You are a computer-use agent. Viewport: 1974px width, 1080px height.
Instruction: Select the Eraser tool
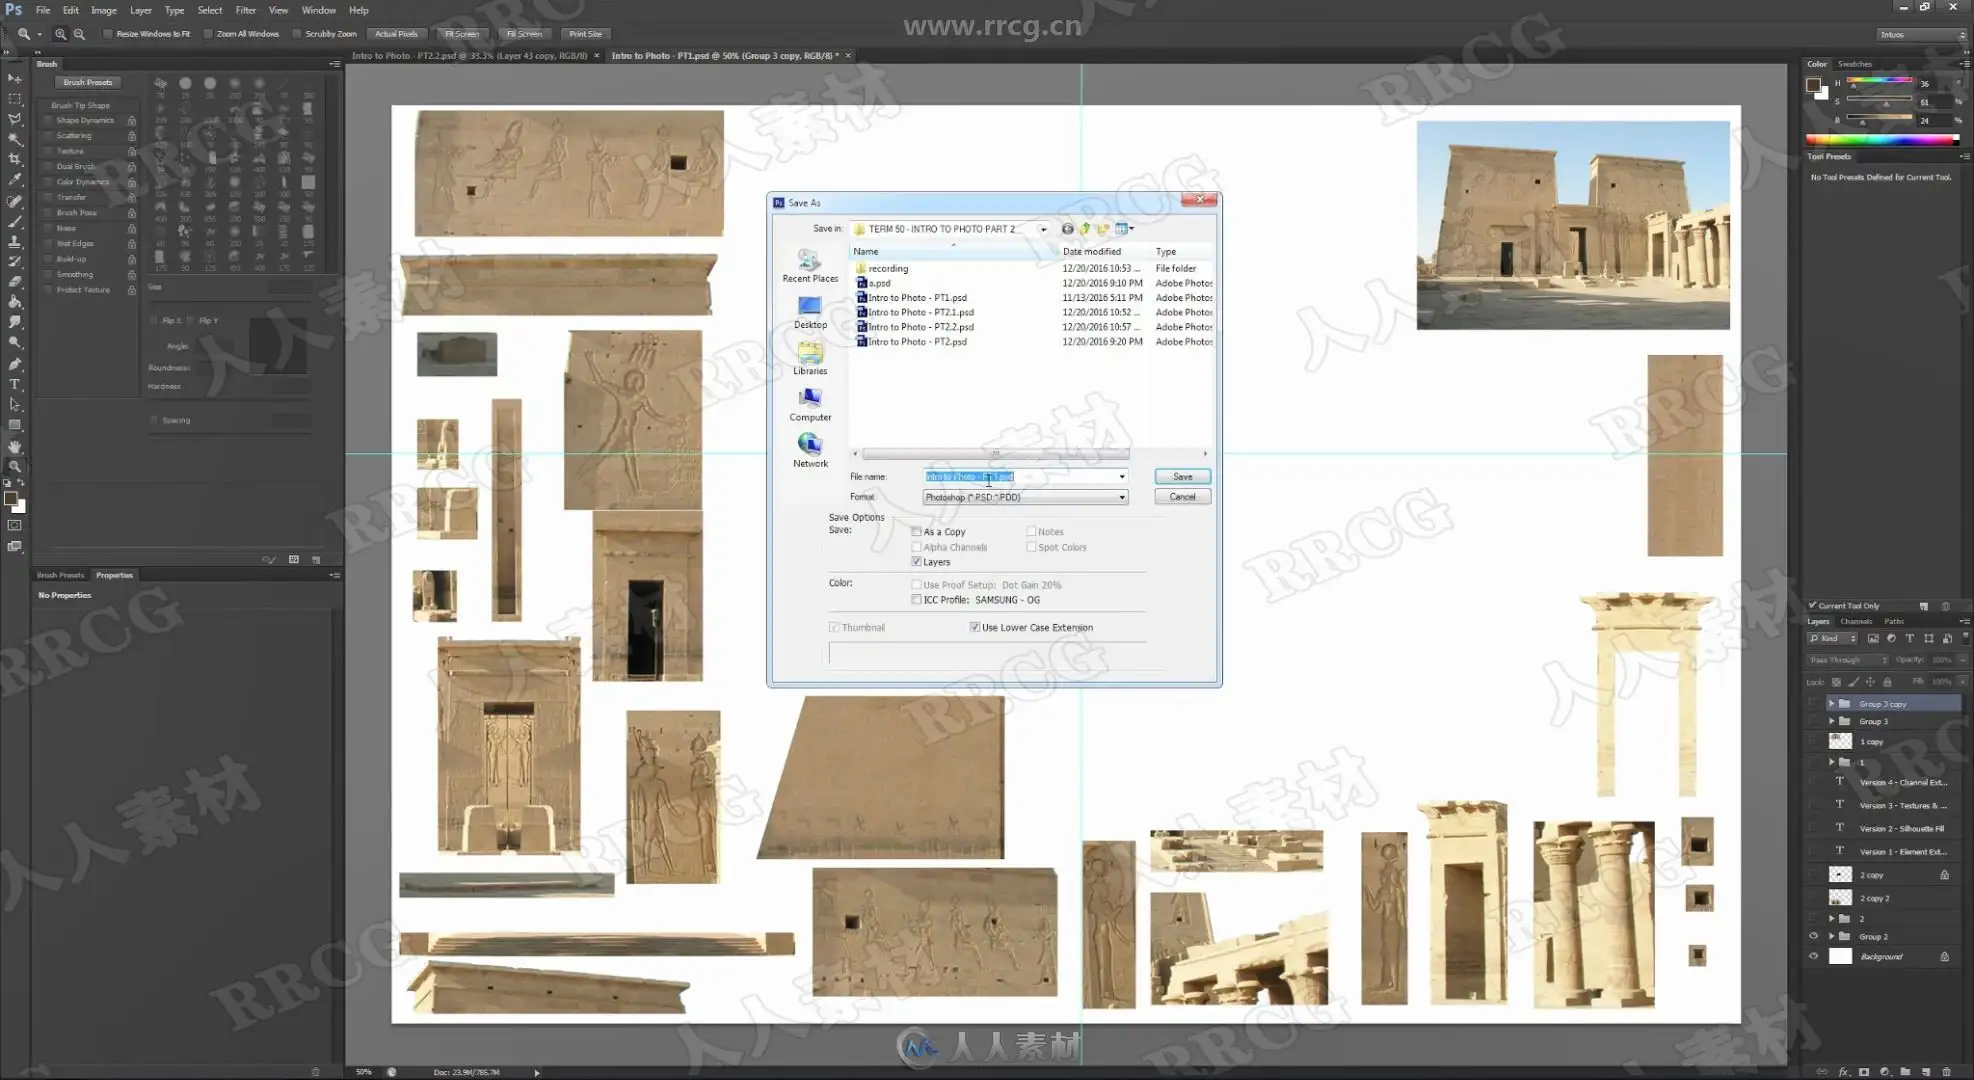[x=15, y=282]
